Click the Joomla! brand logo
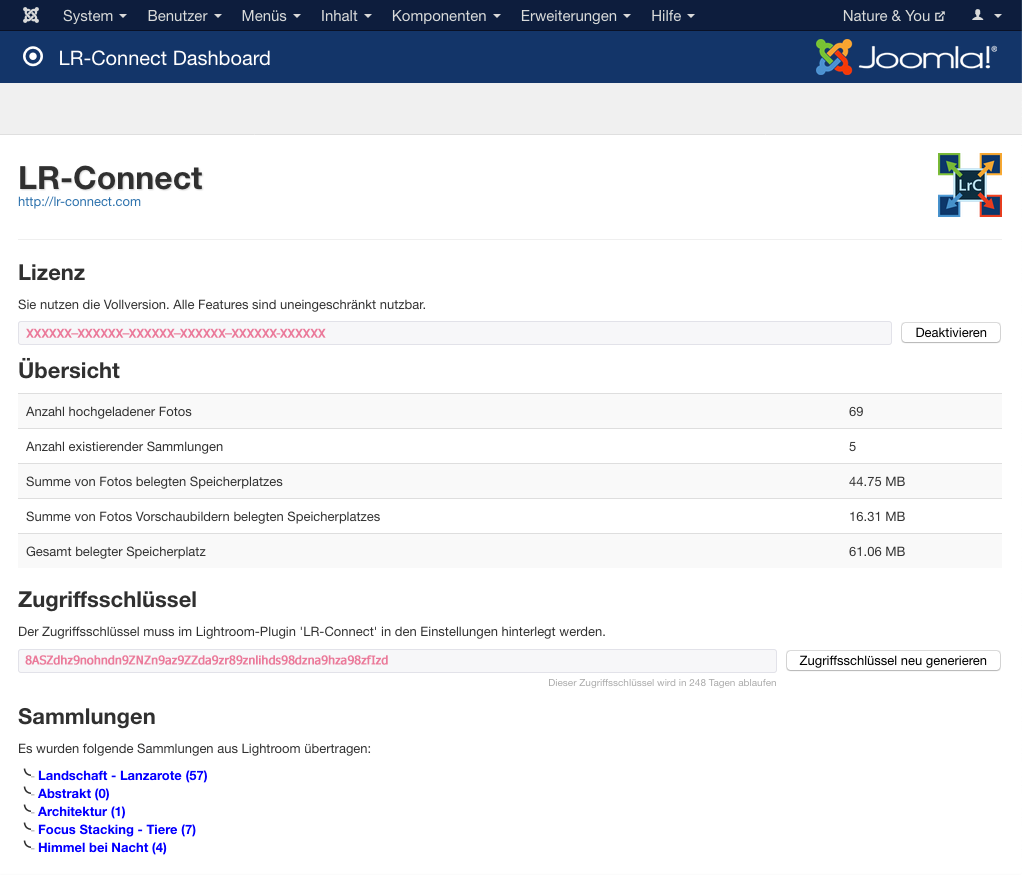This screenshot has height=875, width=1022. [x=906, y=58]
